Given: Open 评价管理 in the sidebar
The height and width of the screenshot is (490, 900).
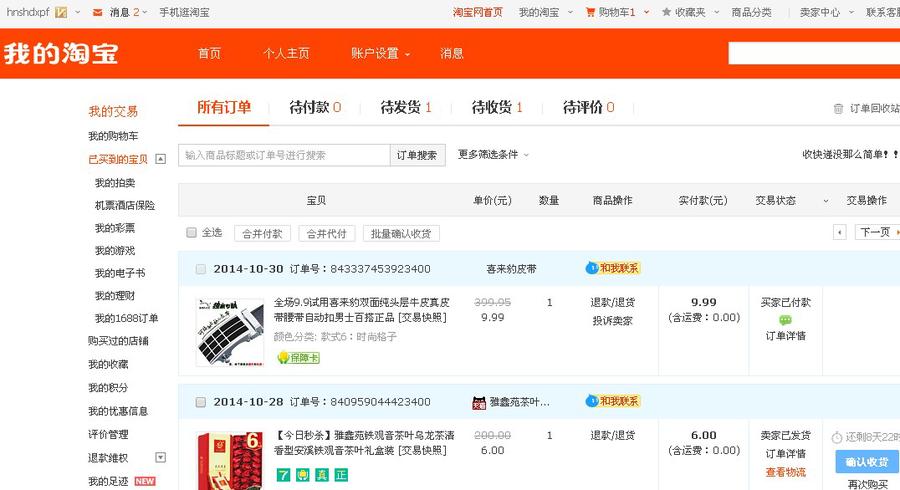Looking at the screenshot, I should click(108, 434).
